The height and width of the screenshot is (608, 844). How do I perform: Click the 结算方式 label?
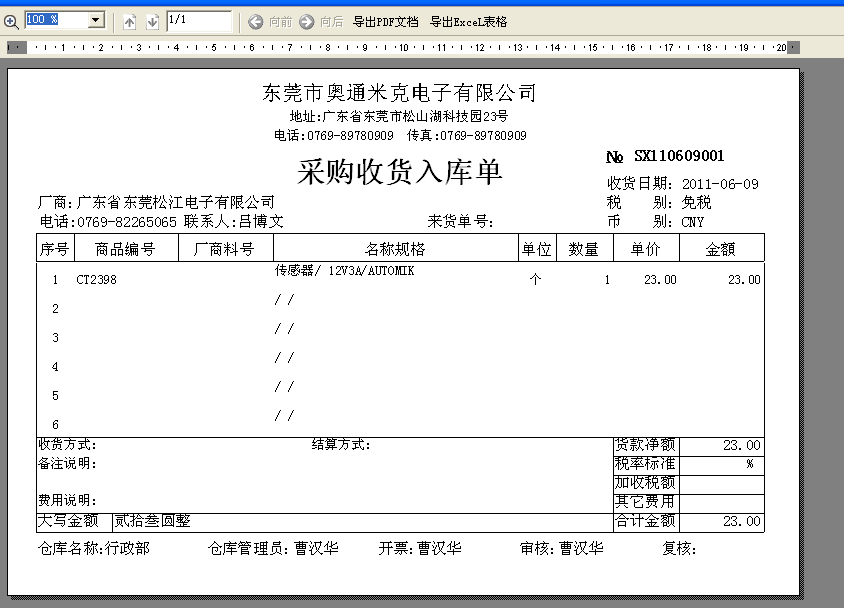(x=341, y=444)
